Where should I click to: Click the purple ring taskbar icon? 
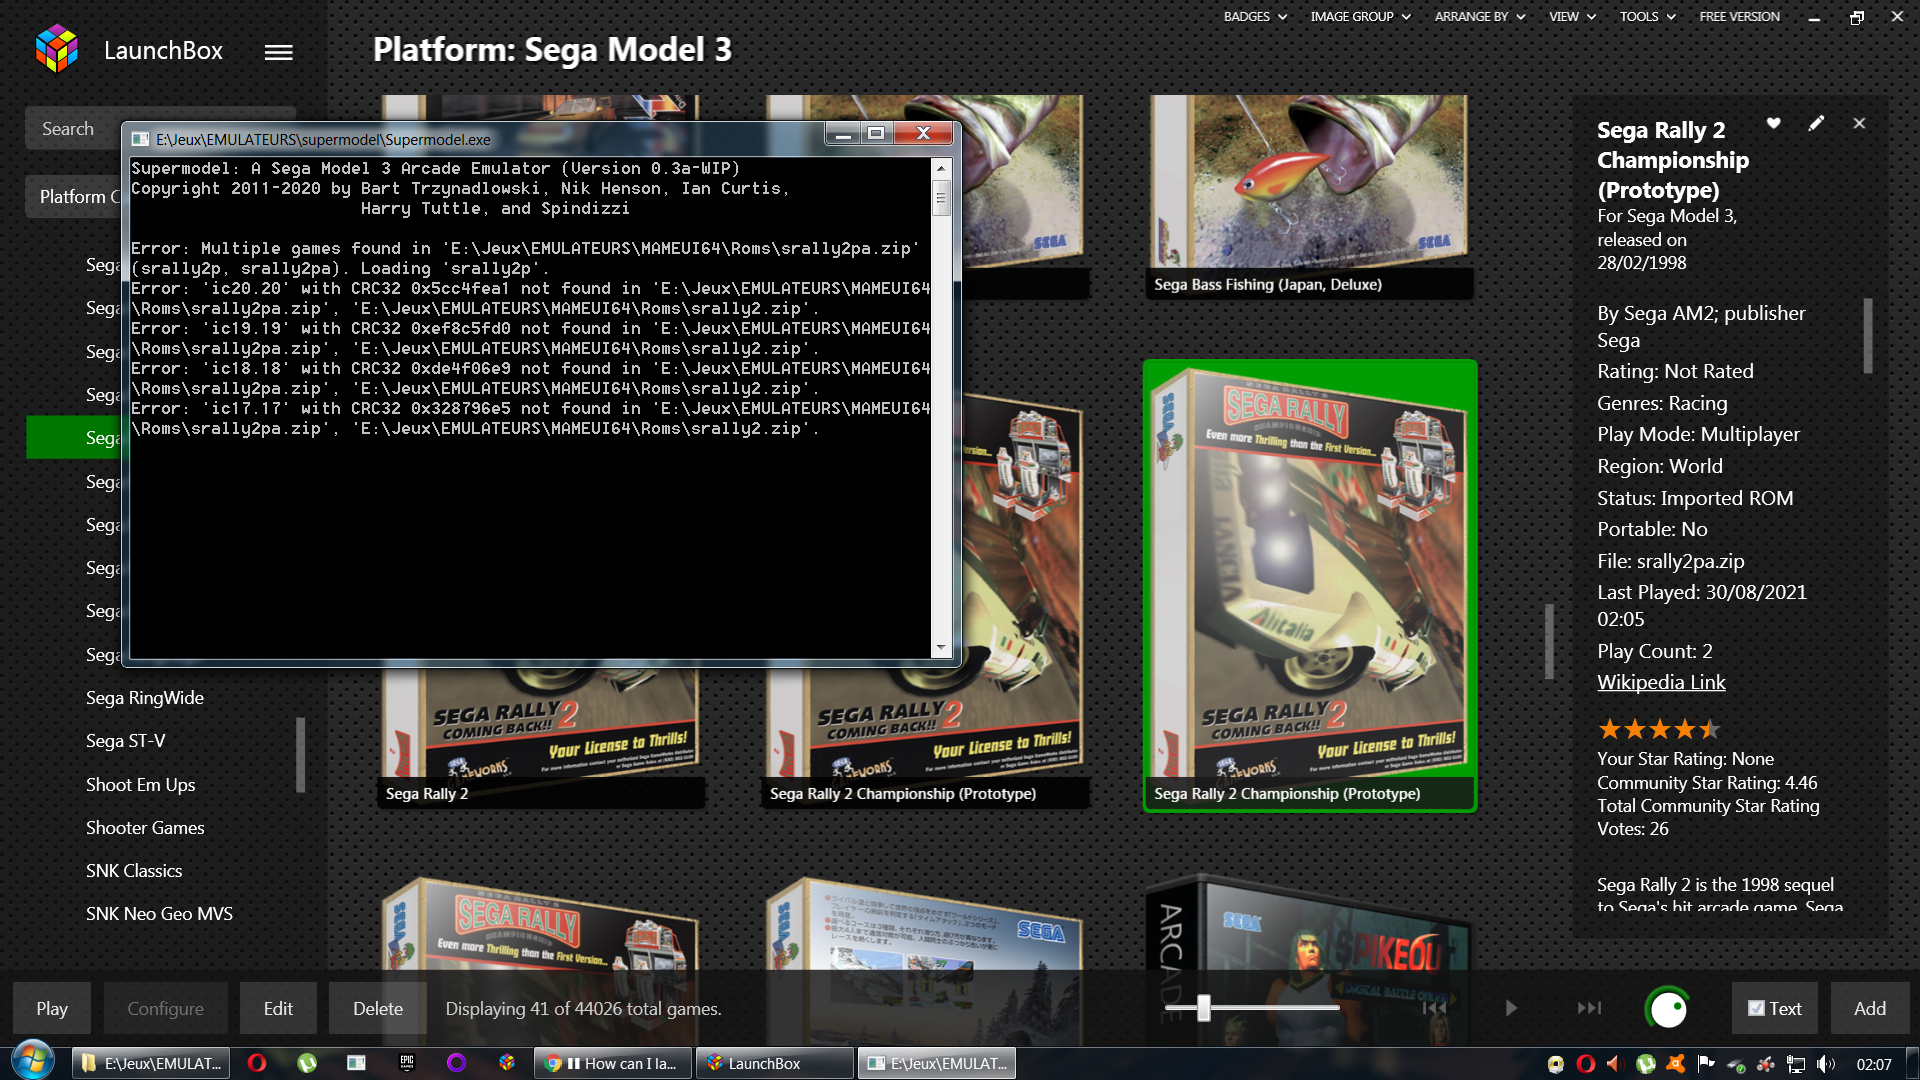click(457, 1063)
